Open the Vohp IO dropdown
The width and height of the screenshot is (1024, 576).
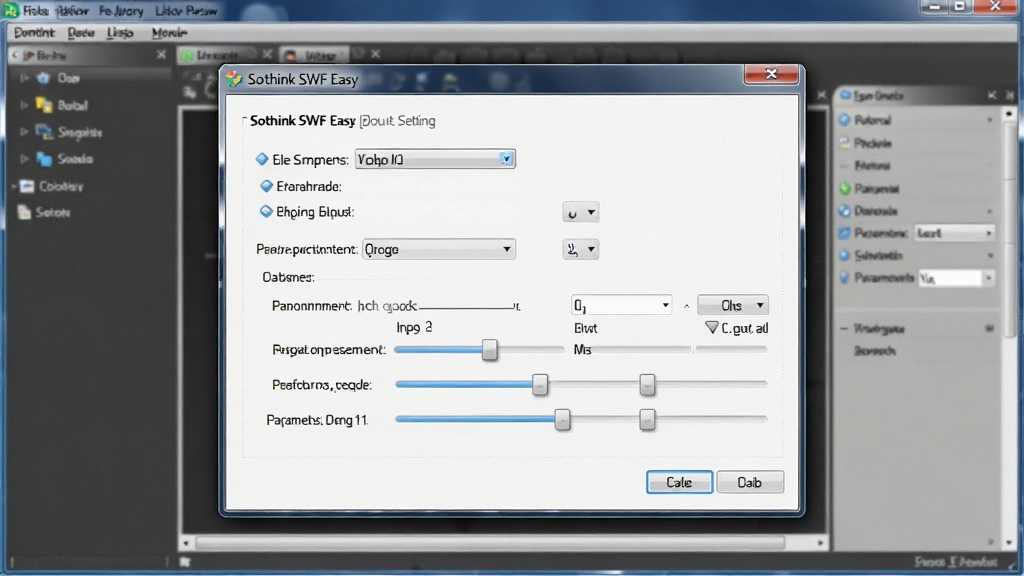pyautogui.click(x=435, y=159)
